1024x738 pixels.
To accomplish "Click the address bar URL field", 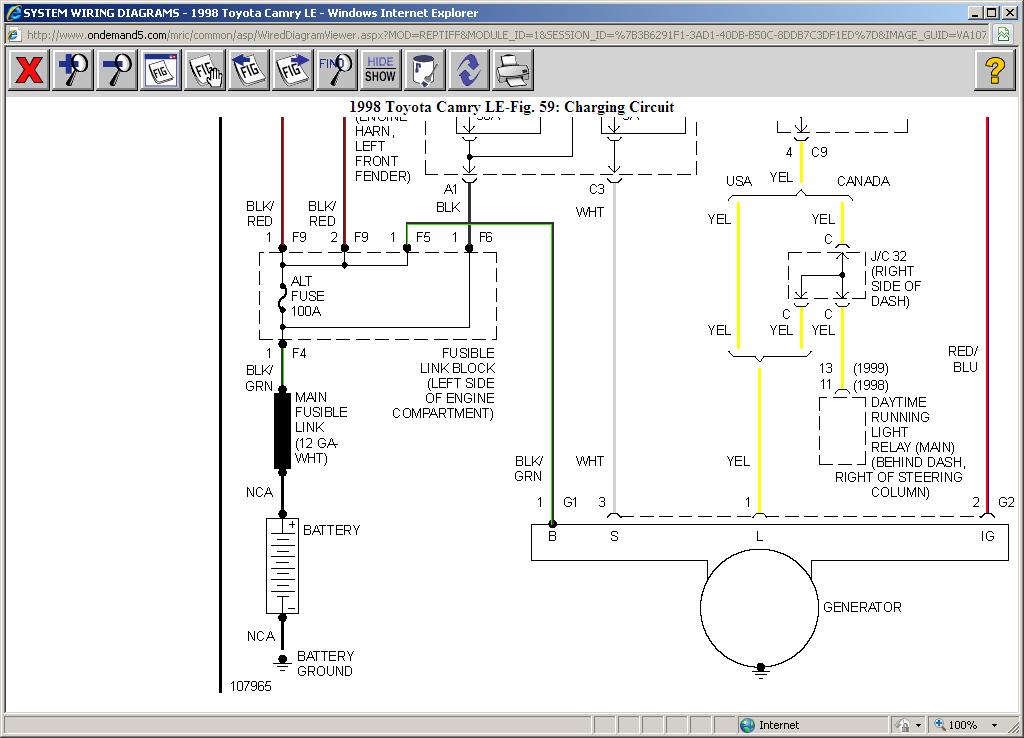I will tap(500, 35).
